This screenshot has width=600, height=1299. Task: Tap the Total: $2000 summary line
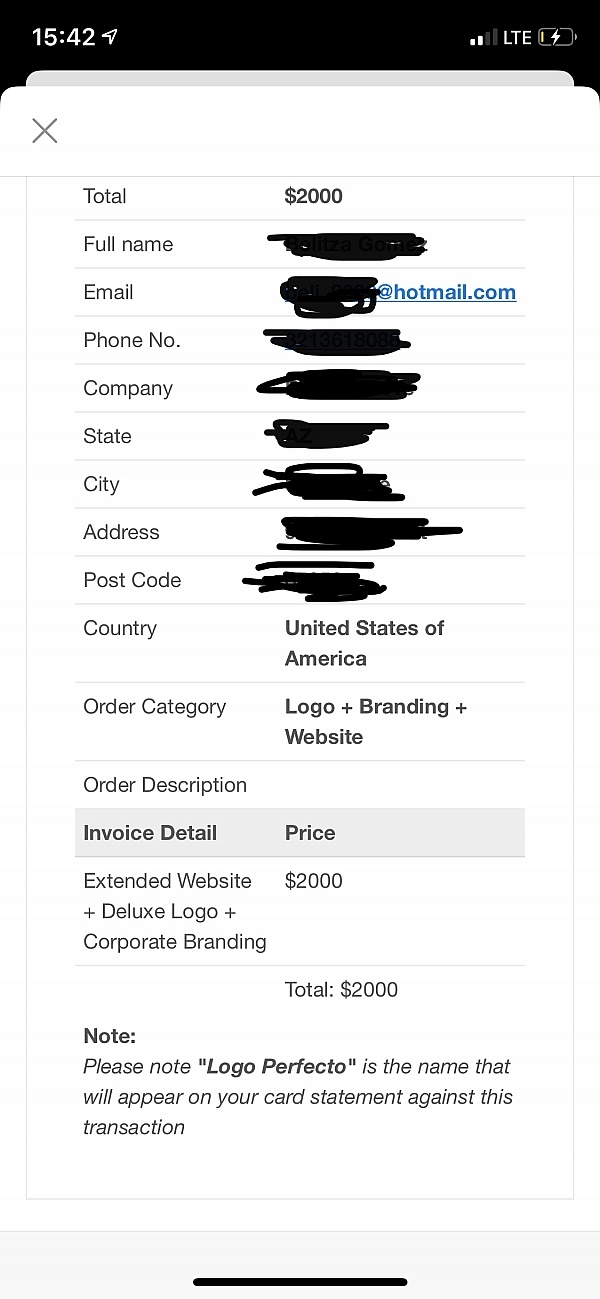pos(341,990)
